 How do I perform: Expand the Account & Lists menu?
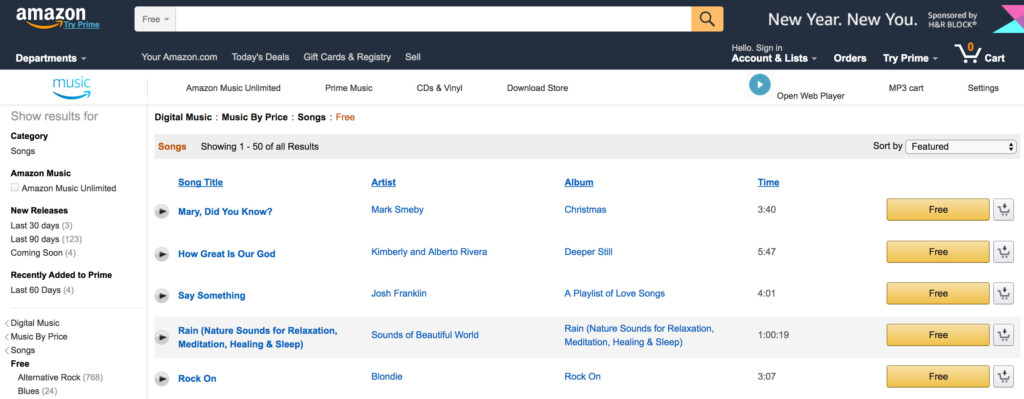(x=774, y=58)
